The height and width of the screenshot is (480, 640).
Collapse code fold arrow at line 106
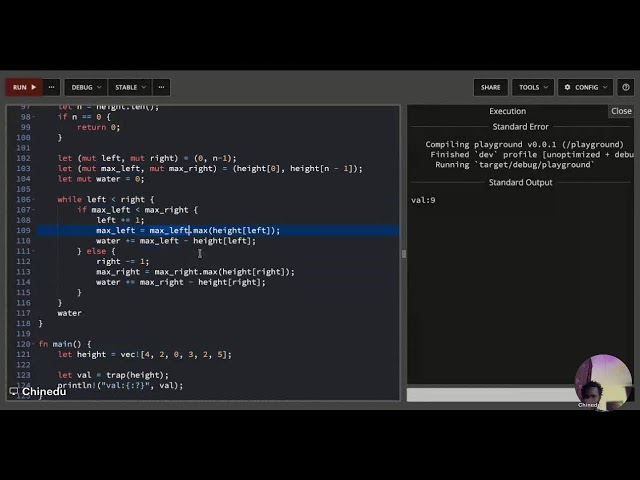(33, 200)
